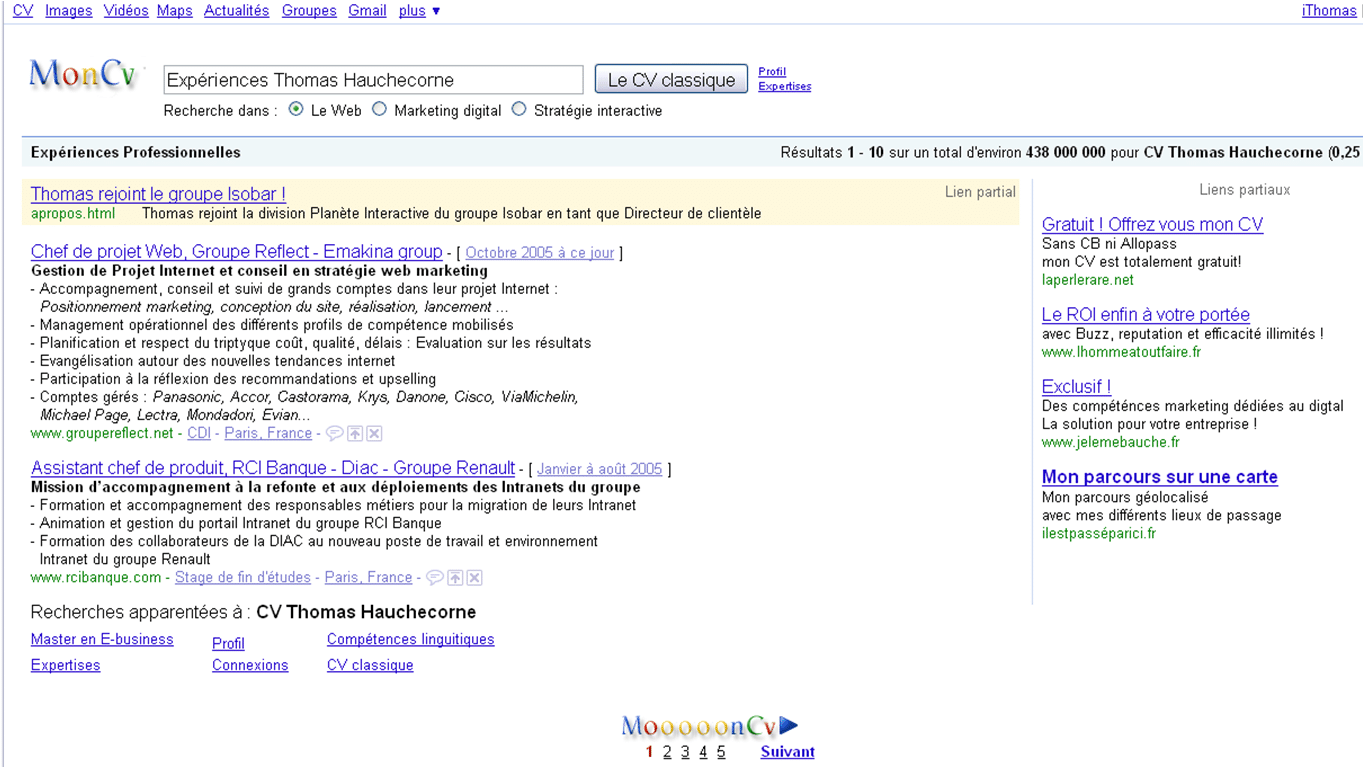Viewport: 1364px width, 768px height.
Task: Select the 'Marketing digital' radio button
Action: pos(379,109)
